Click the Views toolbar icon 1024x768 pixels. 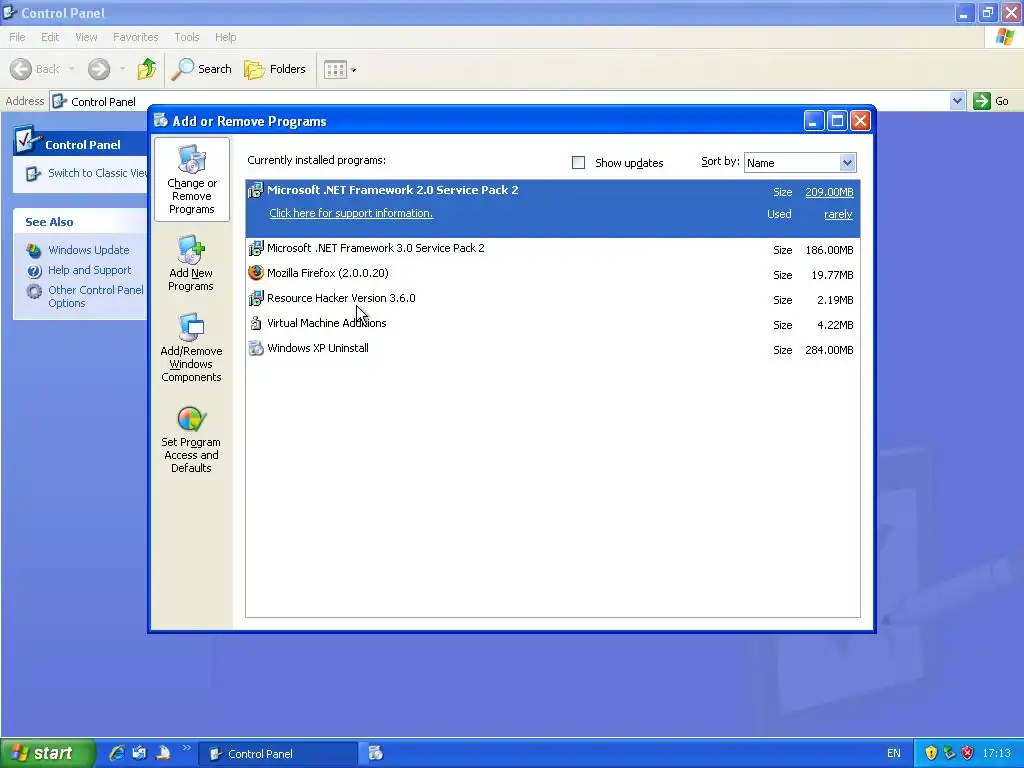click(335, 69)
